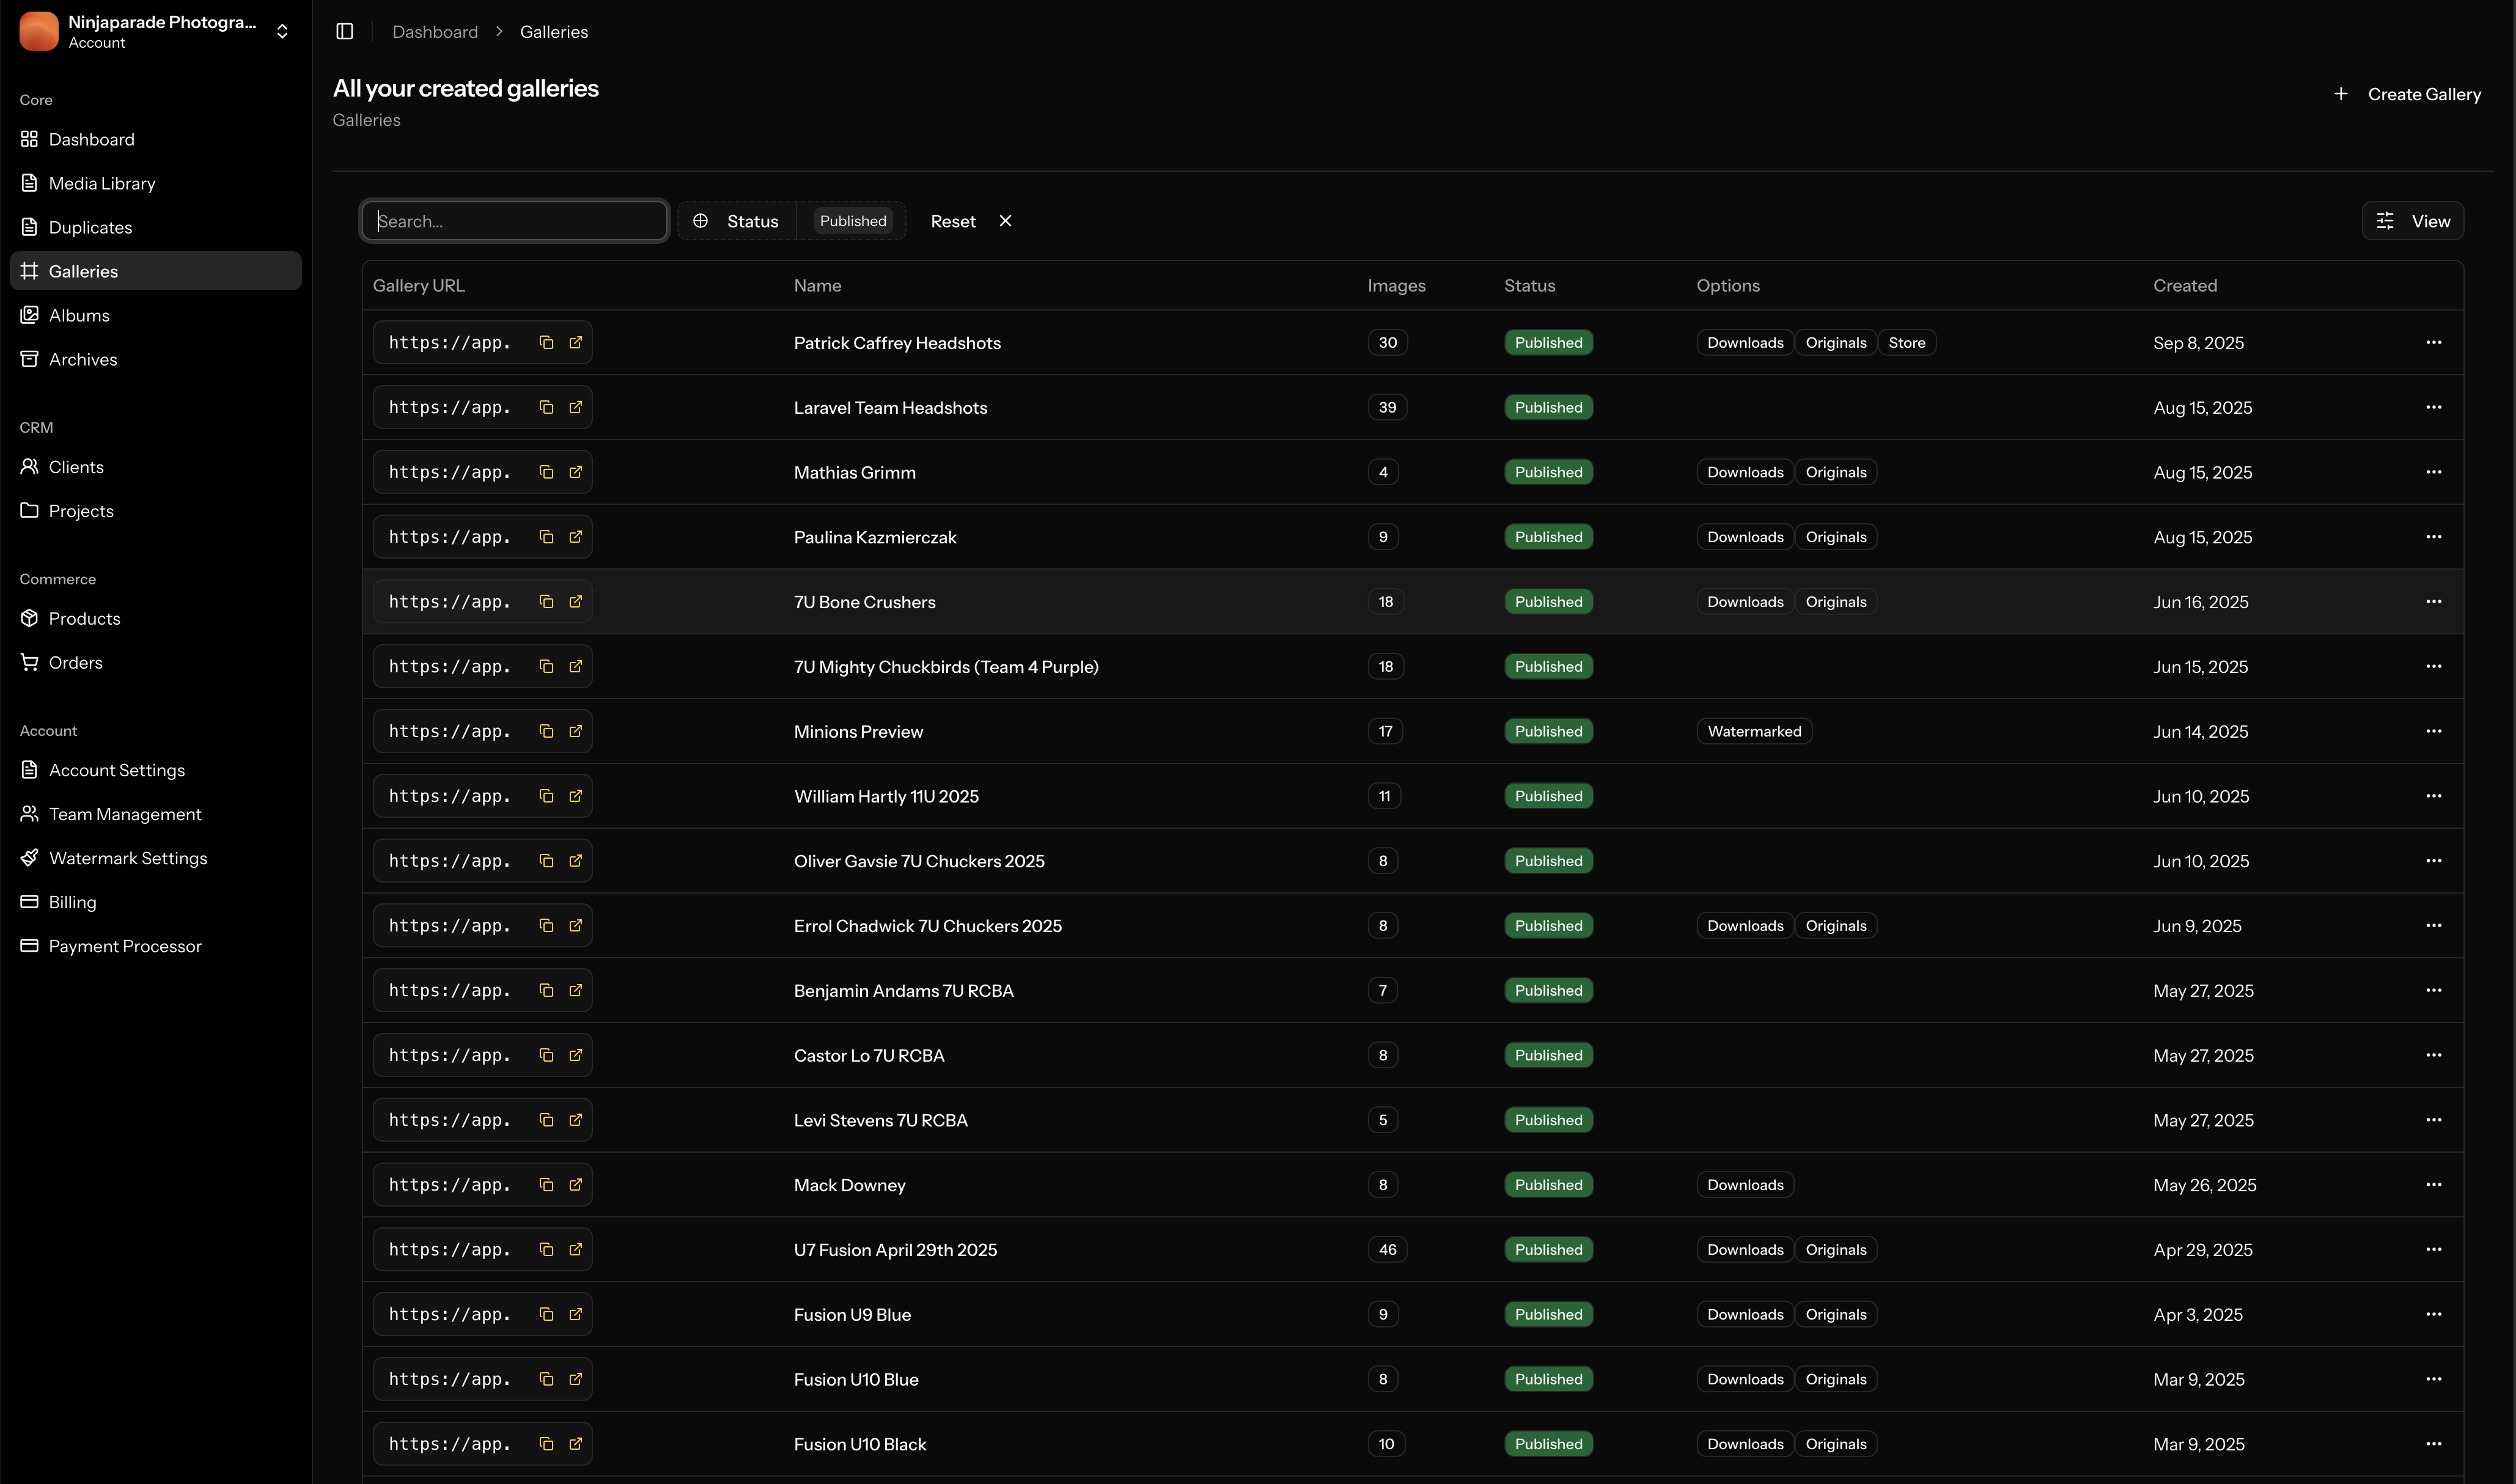Remove the Published filter chip
The image size is (2516, 1484).
pyautogui.click(x=852, y=221)
